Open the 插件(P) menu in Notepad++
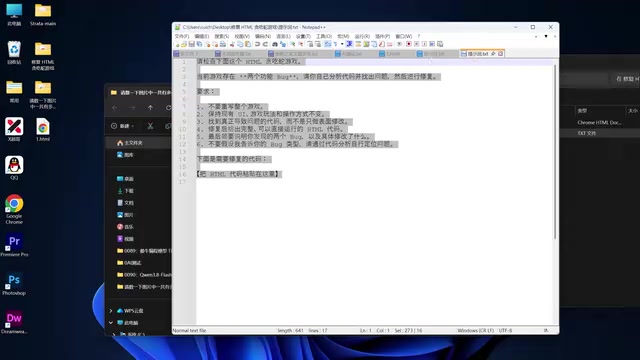The image size is (640, 360). click(382, 36)
